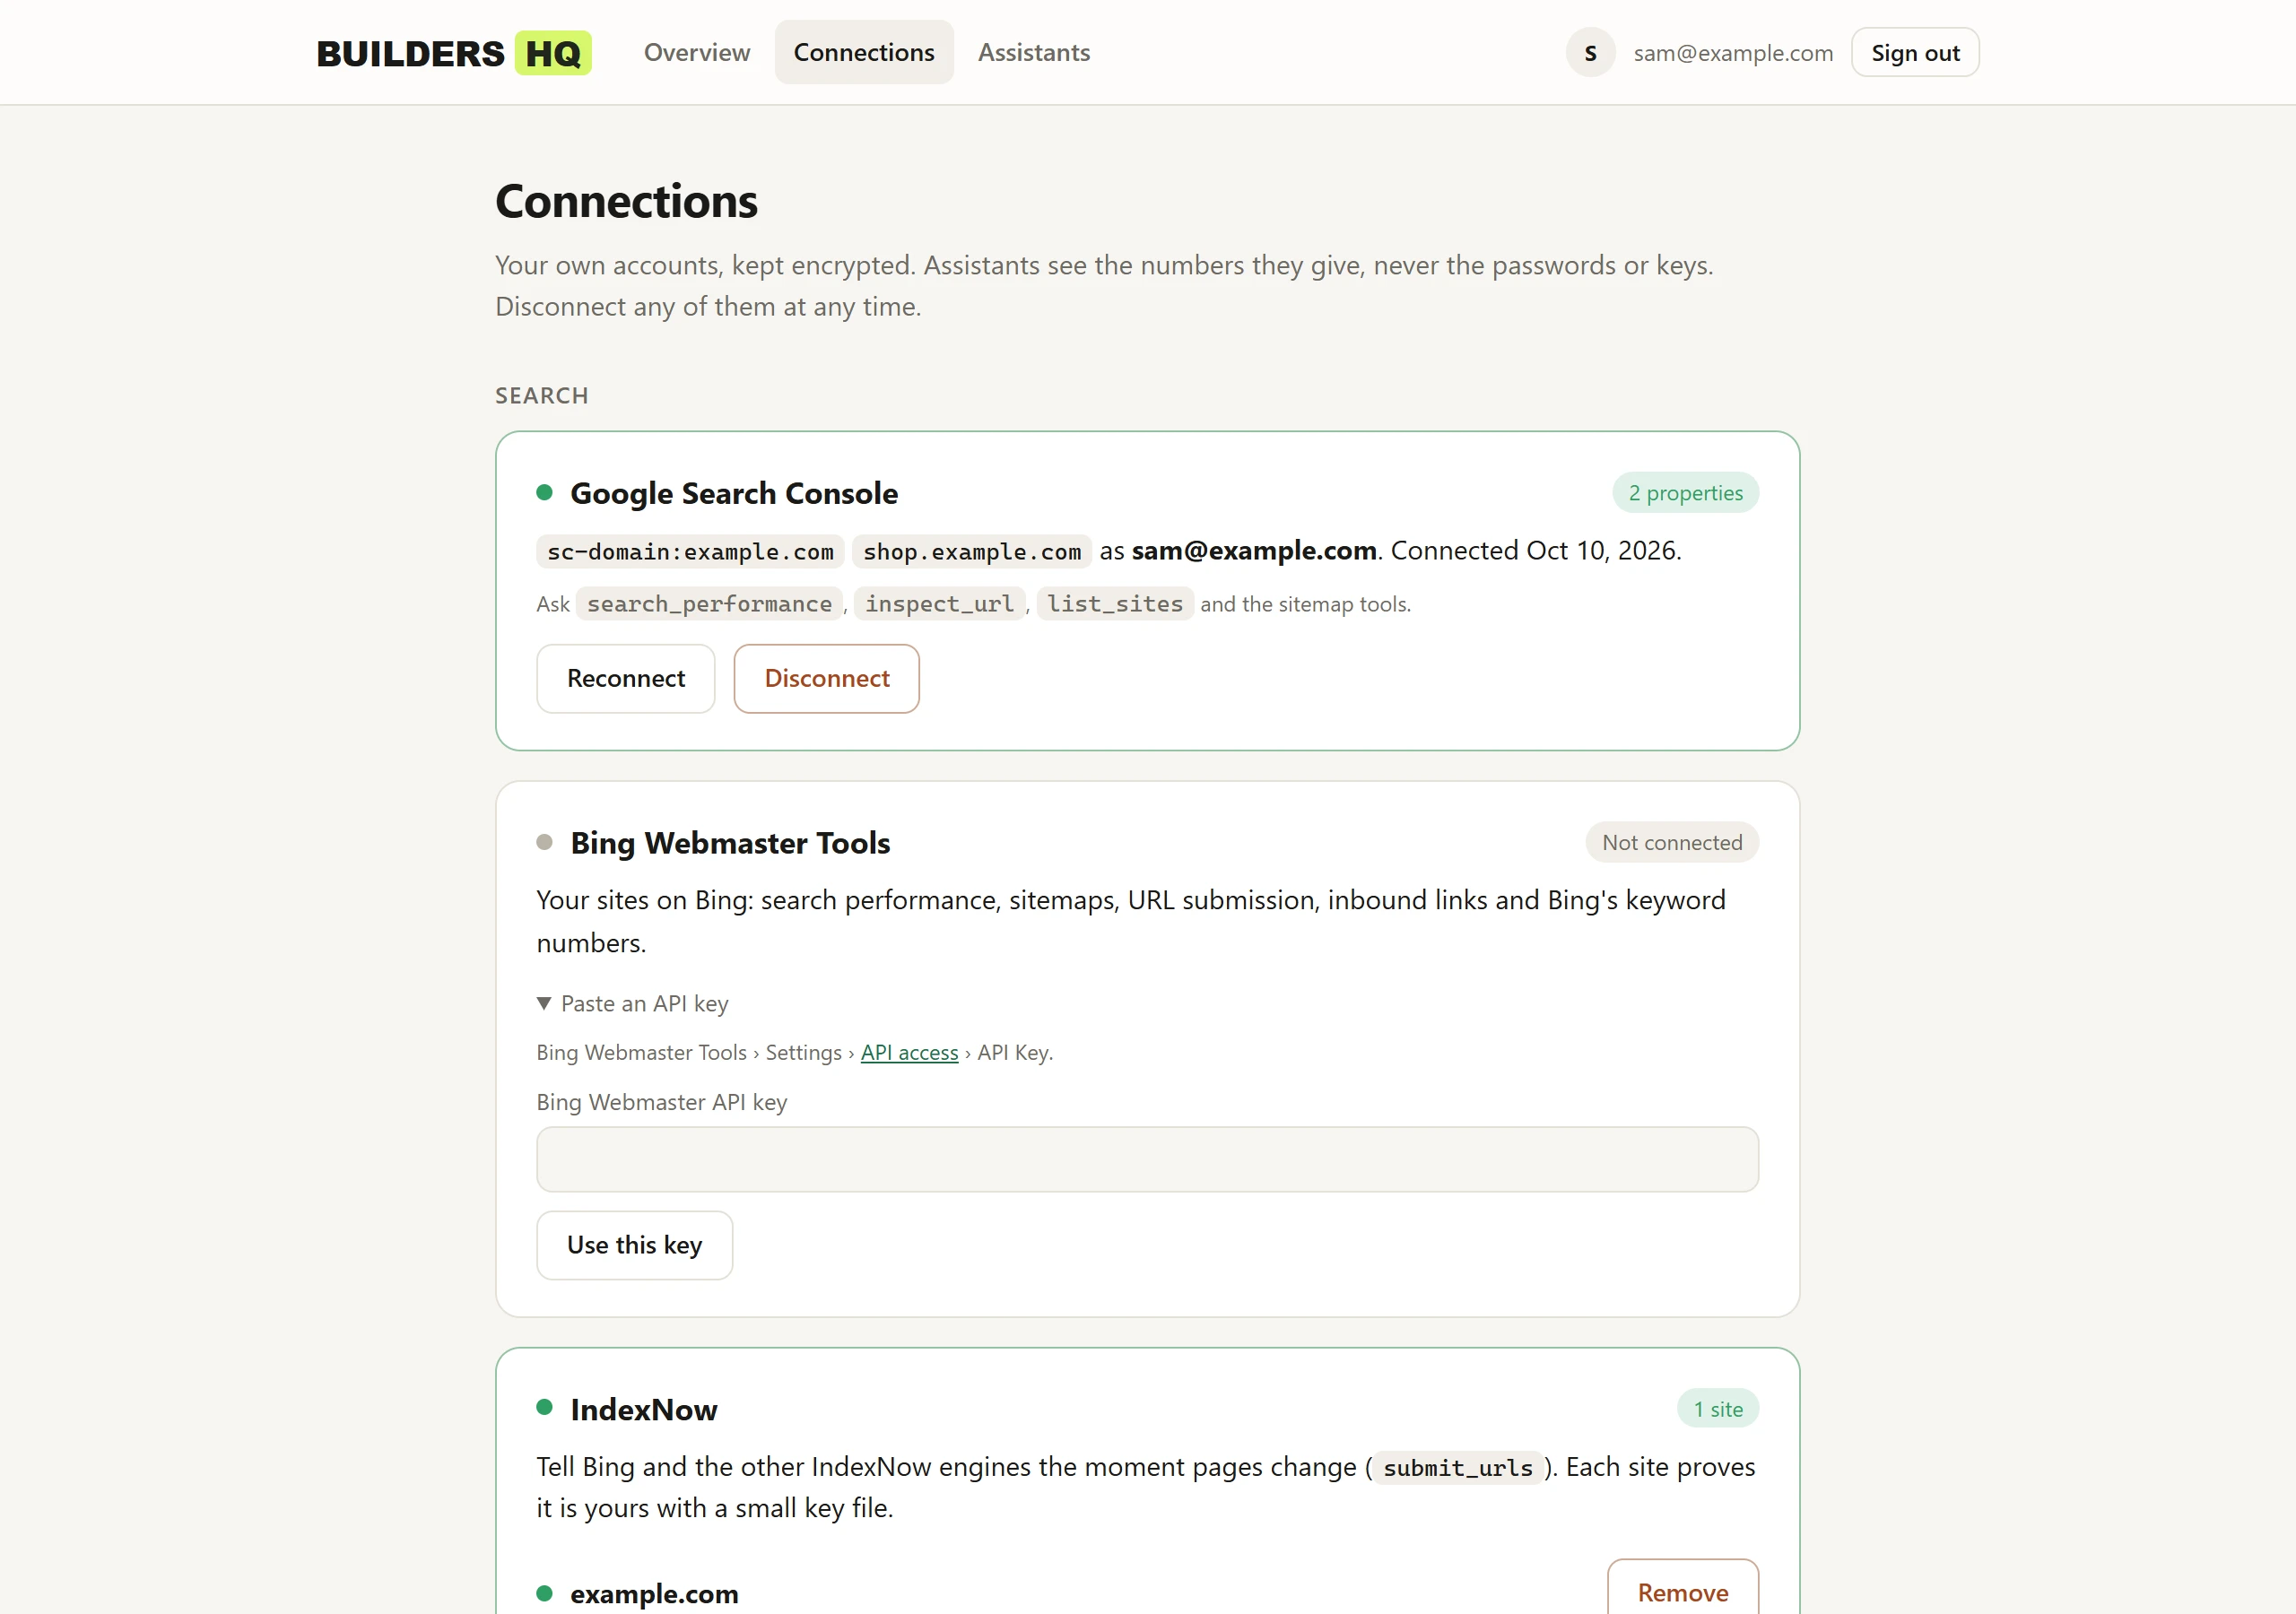Click the shop.example.com property chip
Viewport: 2296px width, 1614px height.
click(x=972, y=551)
